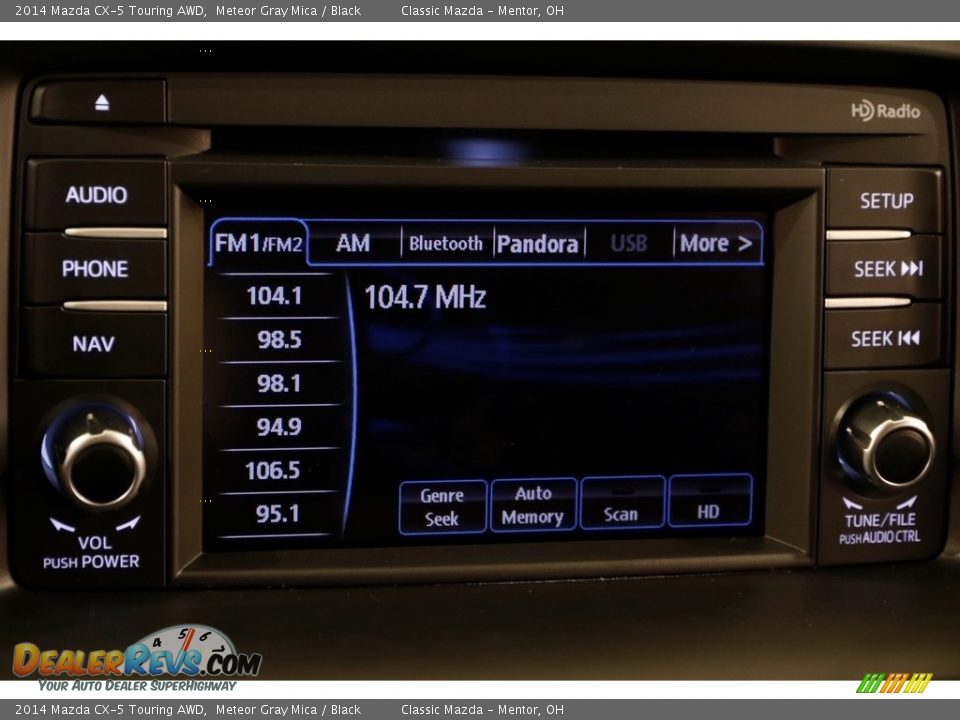The height and width of the screenshot is (720, 960).
Task: Select the Bluetooth audio source
Action: (x=445, y=243)
